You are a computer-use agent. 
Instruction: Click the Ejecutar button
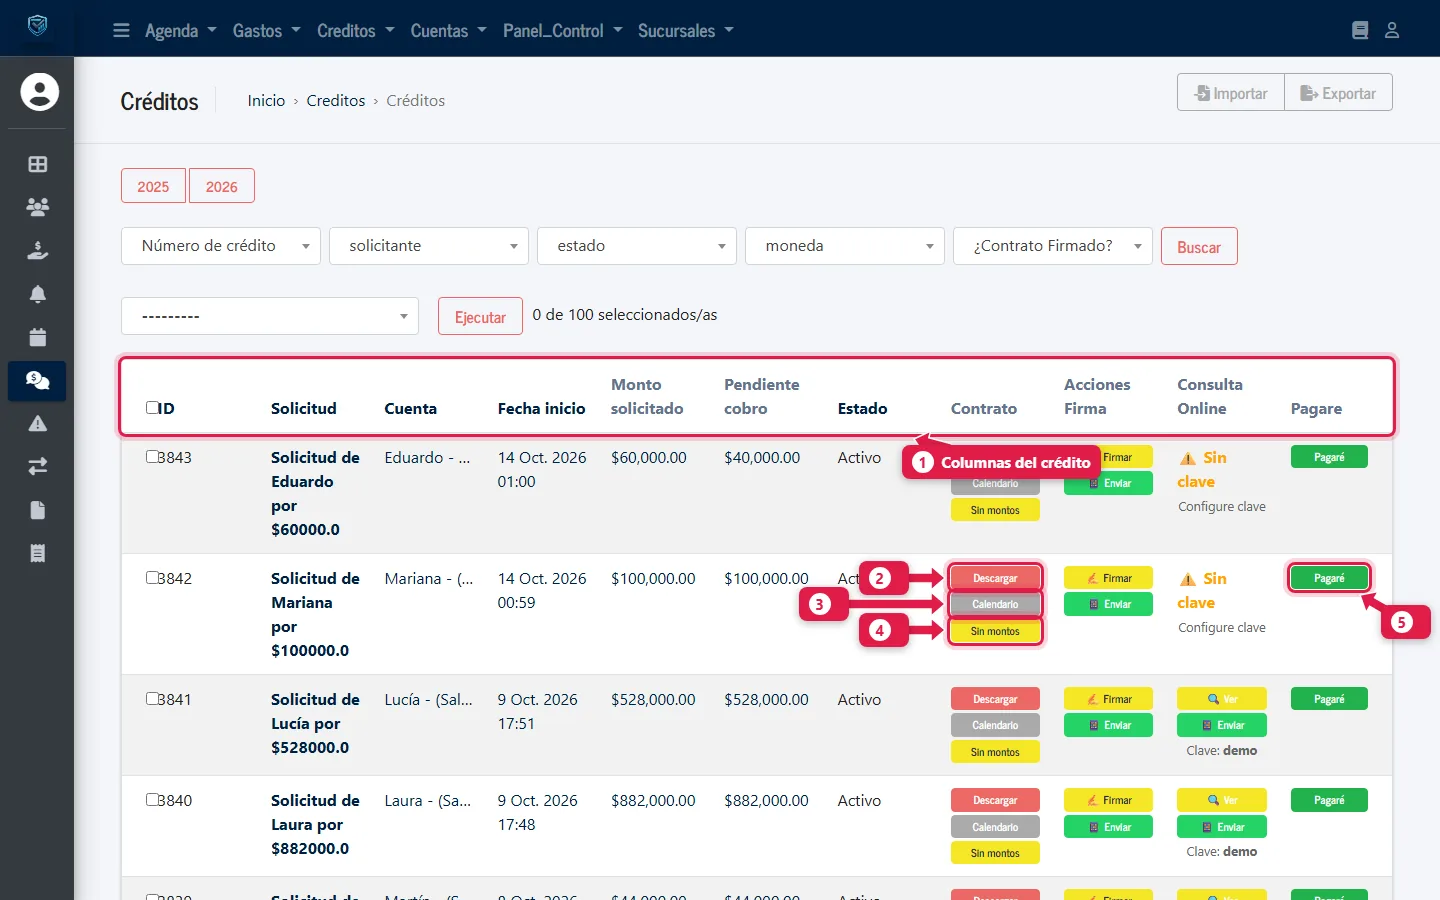tap(480, 316)
